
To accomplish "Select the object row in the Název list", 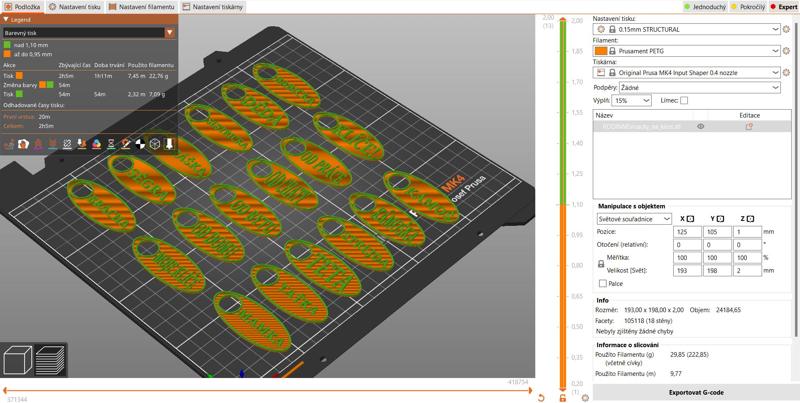I will pos(692,127).
